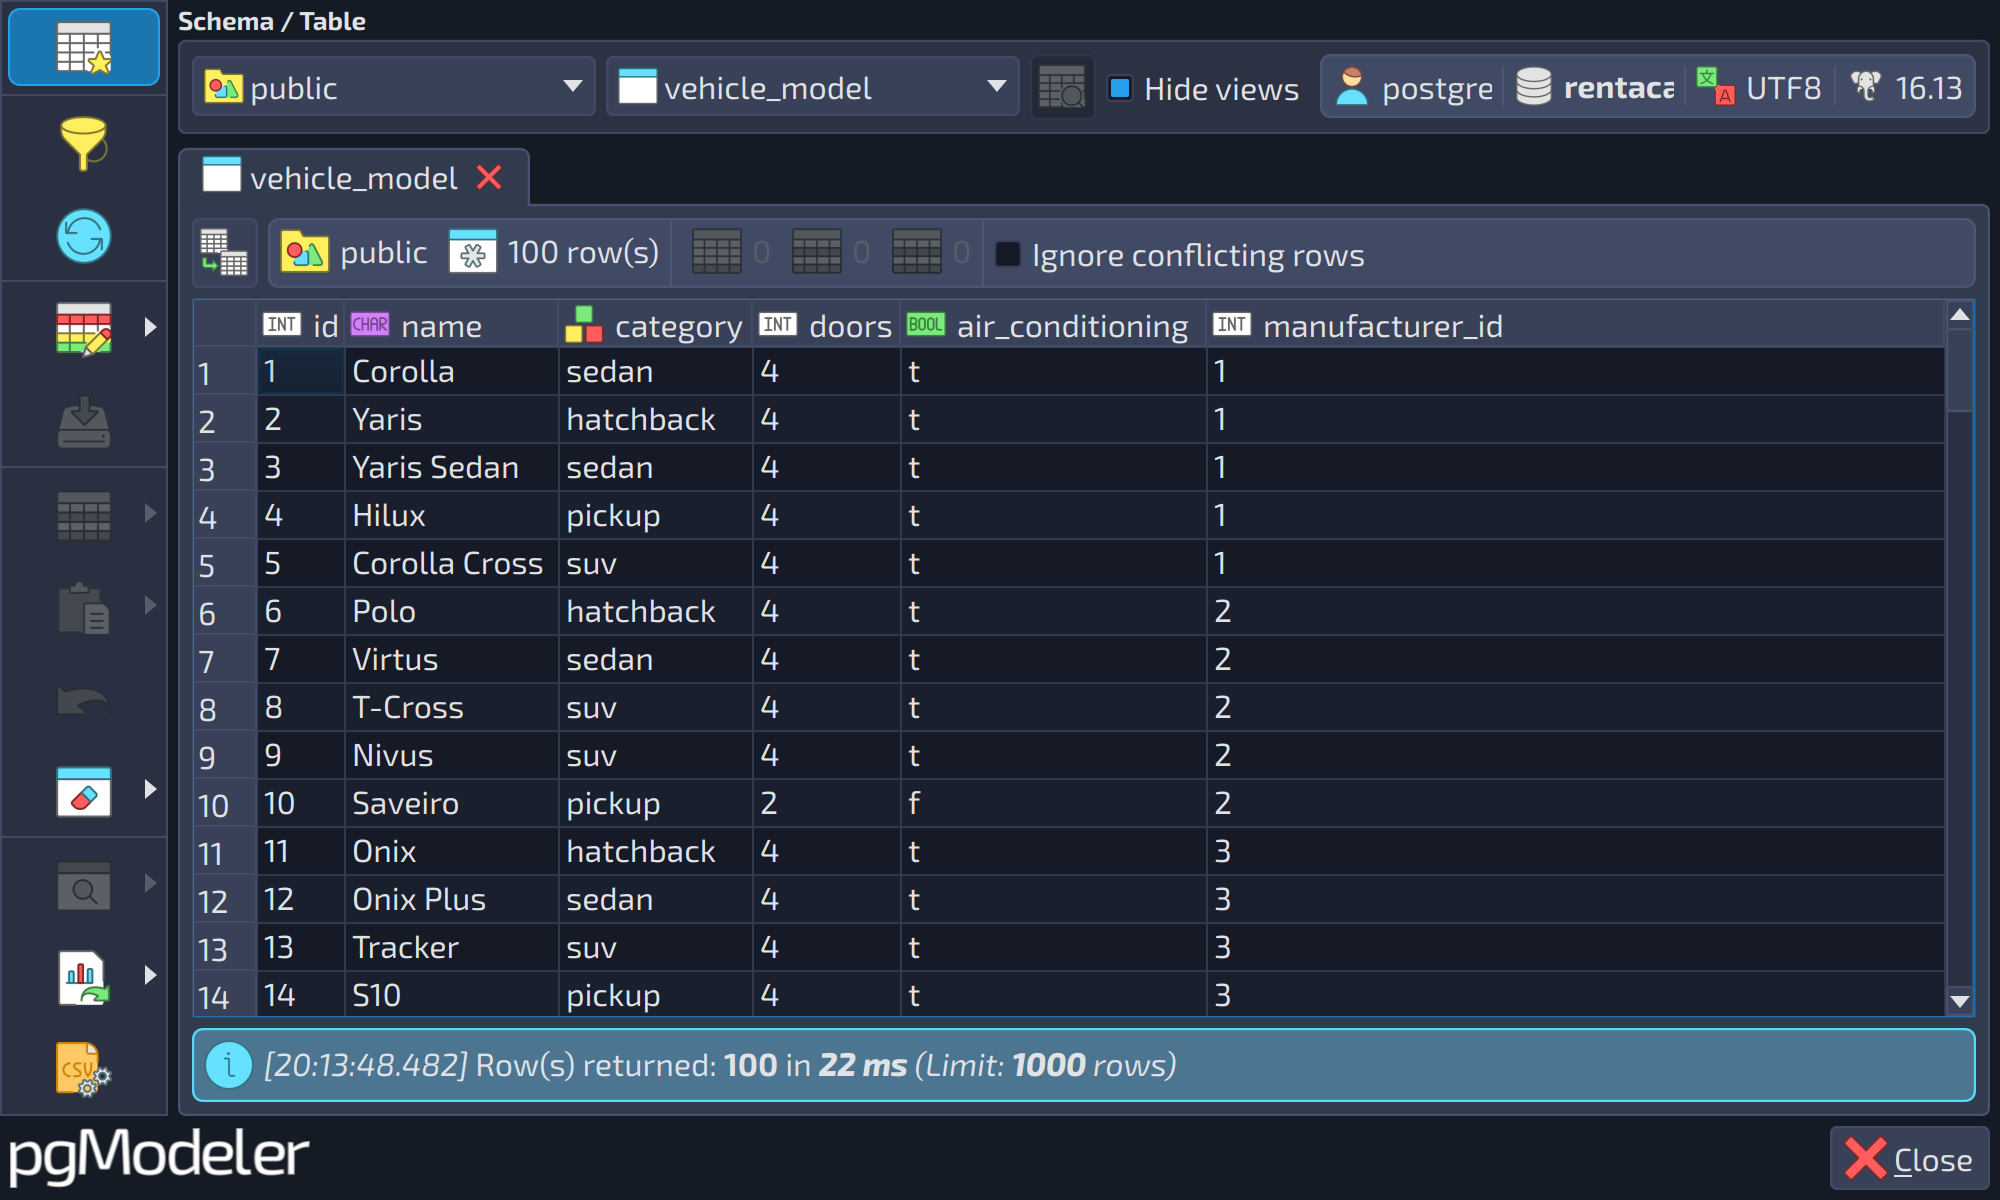2000x1200 pixels.
Task: Click the table filter icon beside Hide views
Action: (x=1062, y=88)
